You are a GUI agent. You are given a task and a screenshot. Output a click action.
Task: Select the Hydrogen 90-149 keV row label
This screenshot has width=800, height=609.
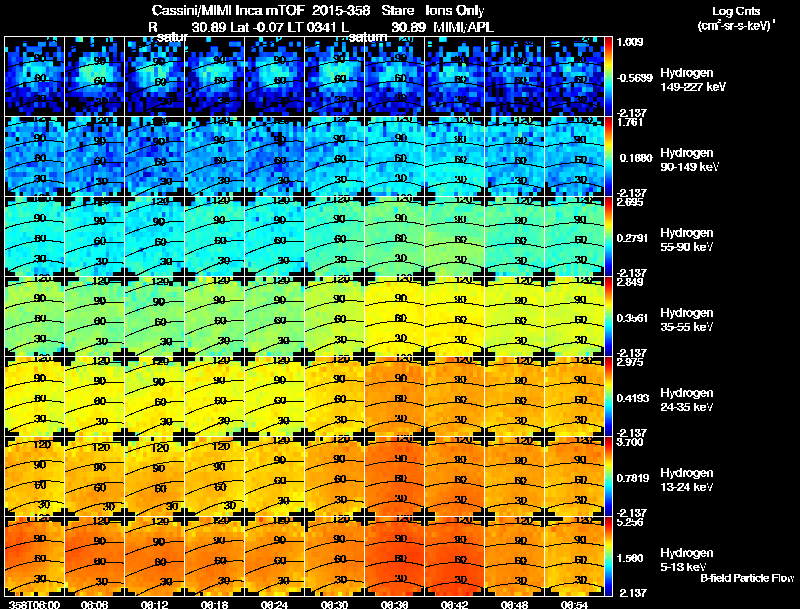(689, 160)
